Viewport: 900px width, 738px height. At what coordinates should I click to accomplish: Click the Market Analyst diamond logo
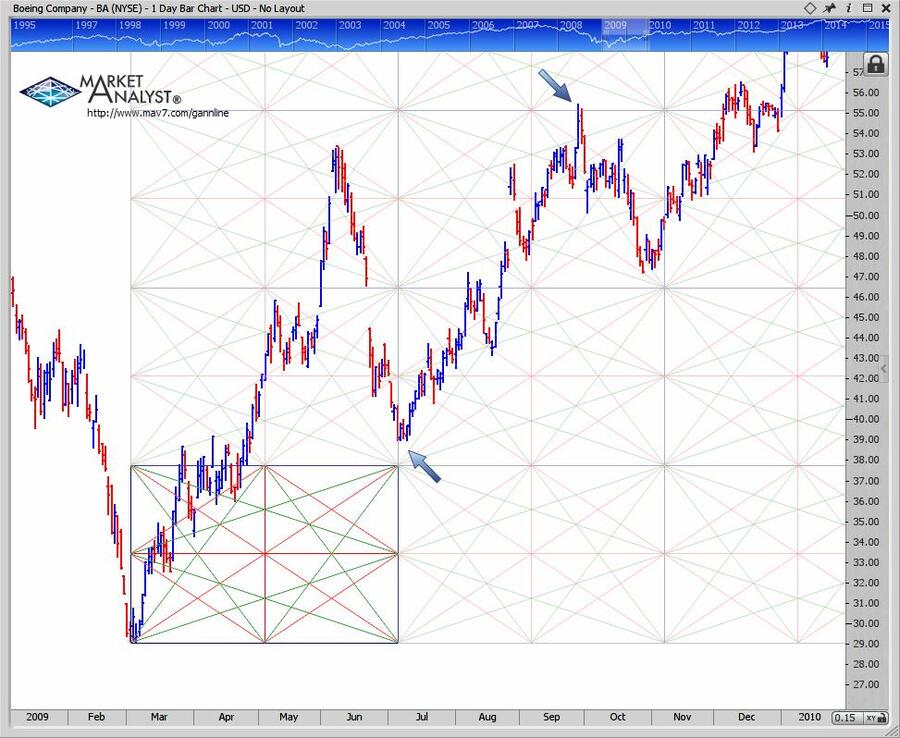(x=50, y=92)
